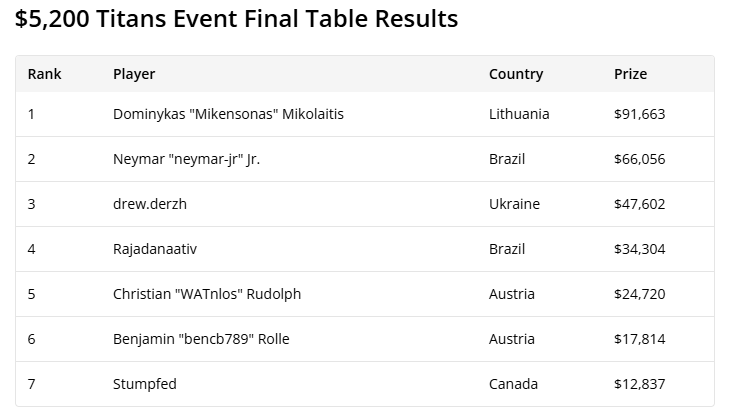Click the Rajadanaativ player name
732x419 pixels.
coord(155,249)
